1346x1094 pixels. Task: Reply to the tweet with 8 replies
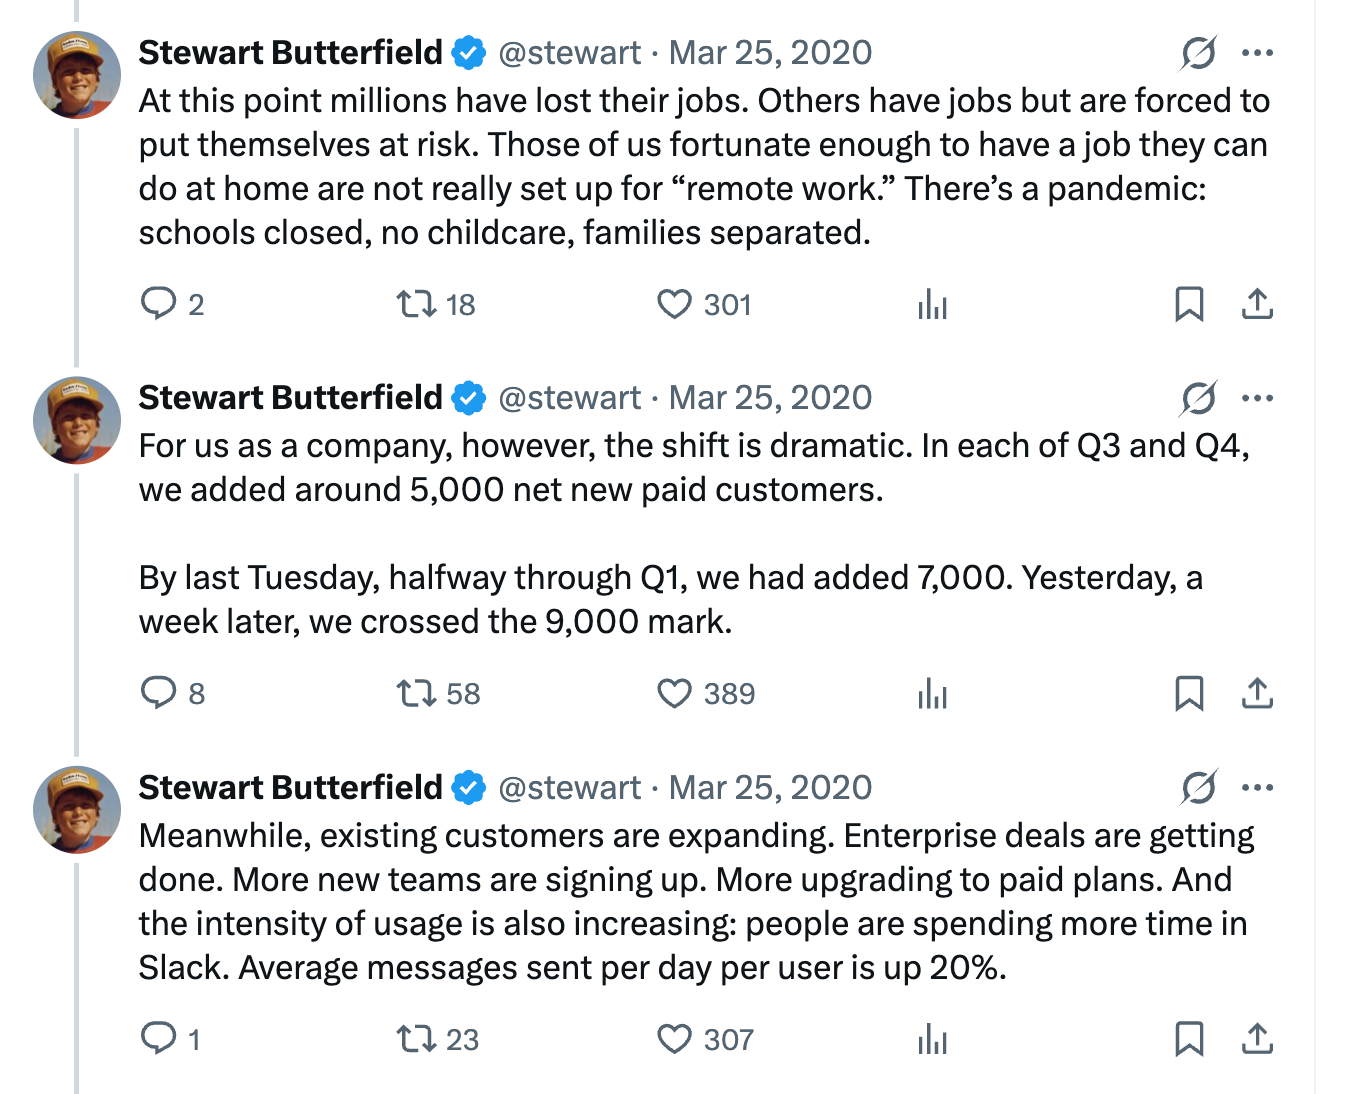pos(158,692)
